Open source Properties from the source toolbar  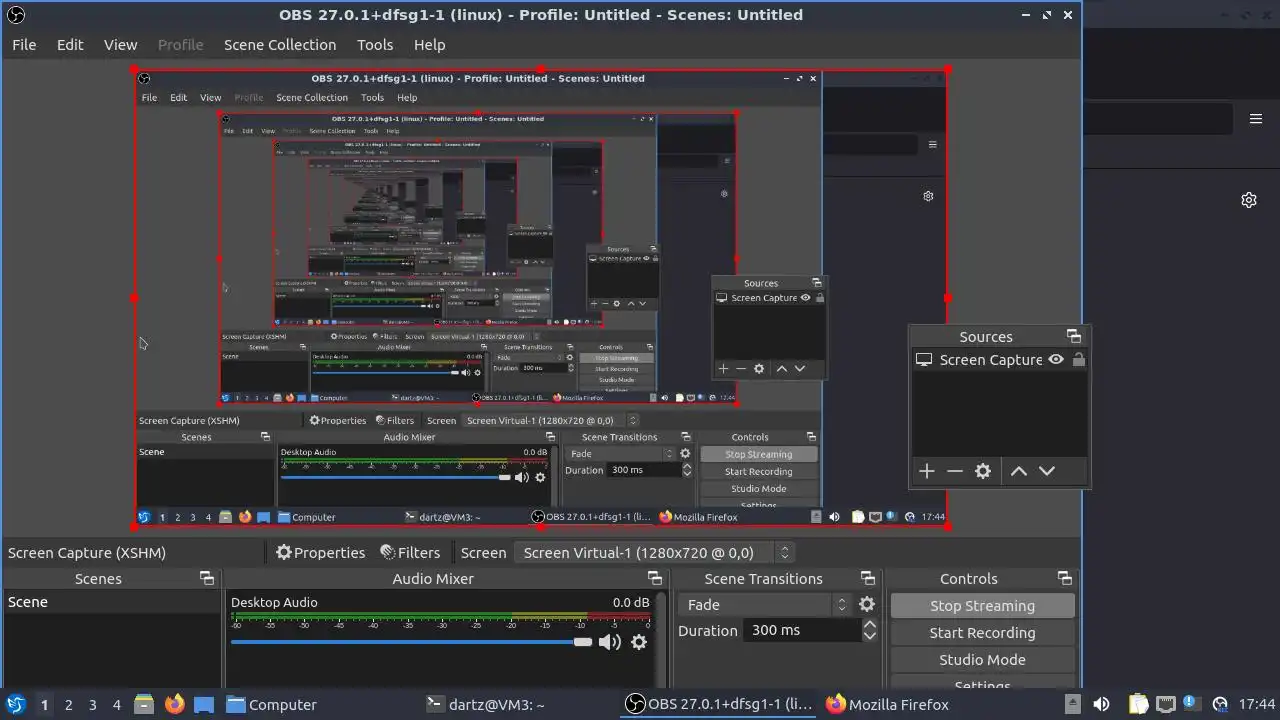click(320, 552)
